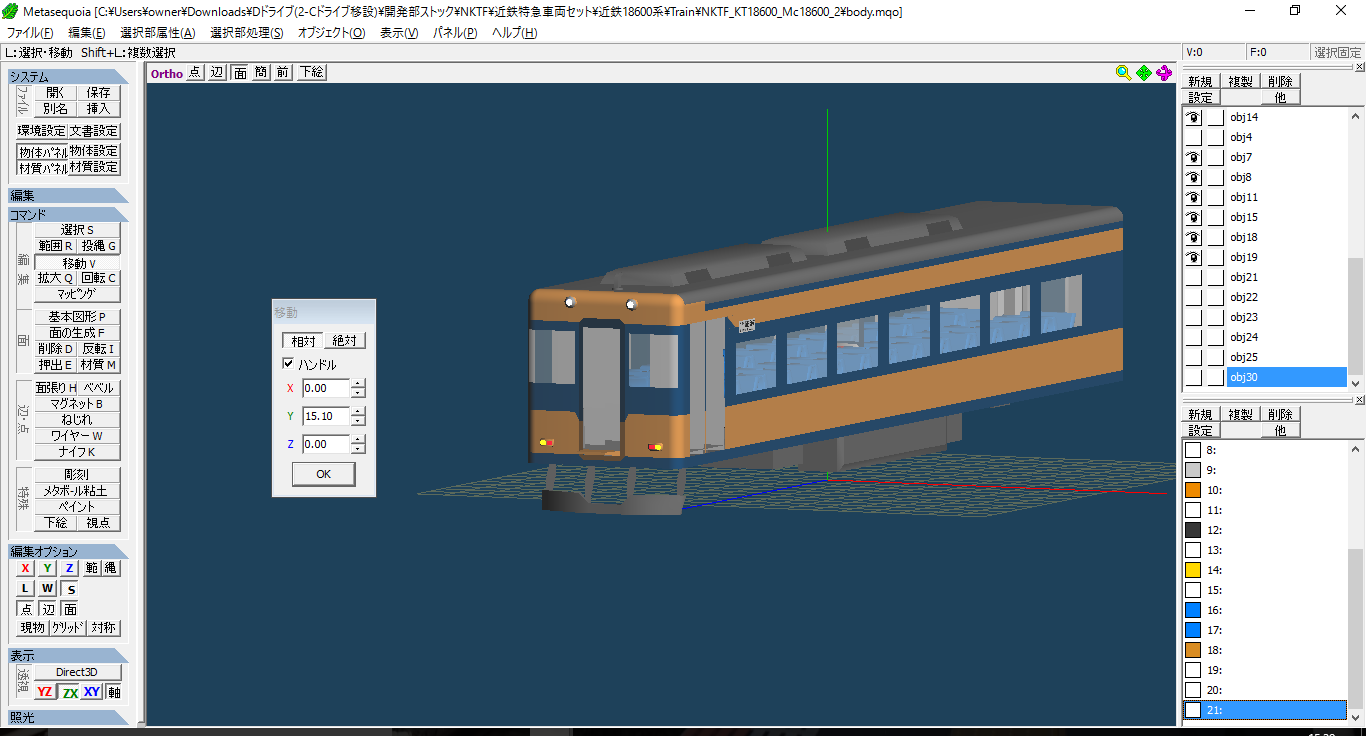Viewport: 1366px width, 736px height.
Task: Click the Direct3D display button
Action: pyautogui.click(x=78, y=672)
